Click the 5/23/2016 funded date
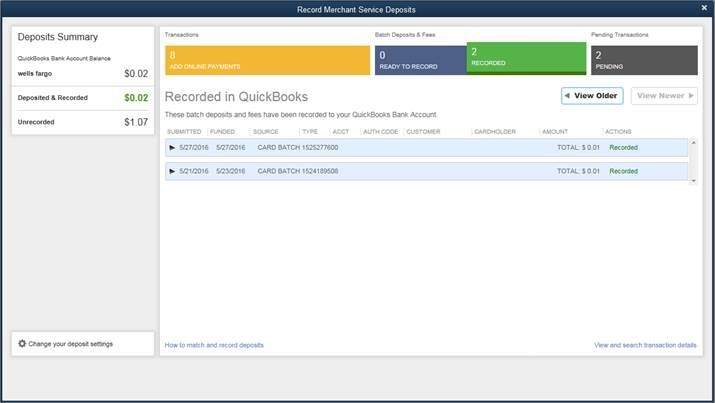This screenshot has height=403, width=715. [230, 171]
